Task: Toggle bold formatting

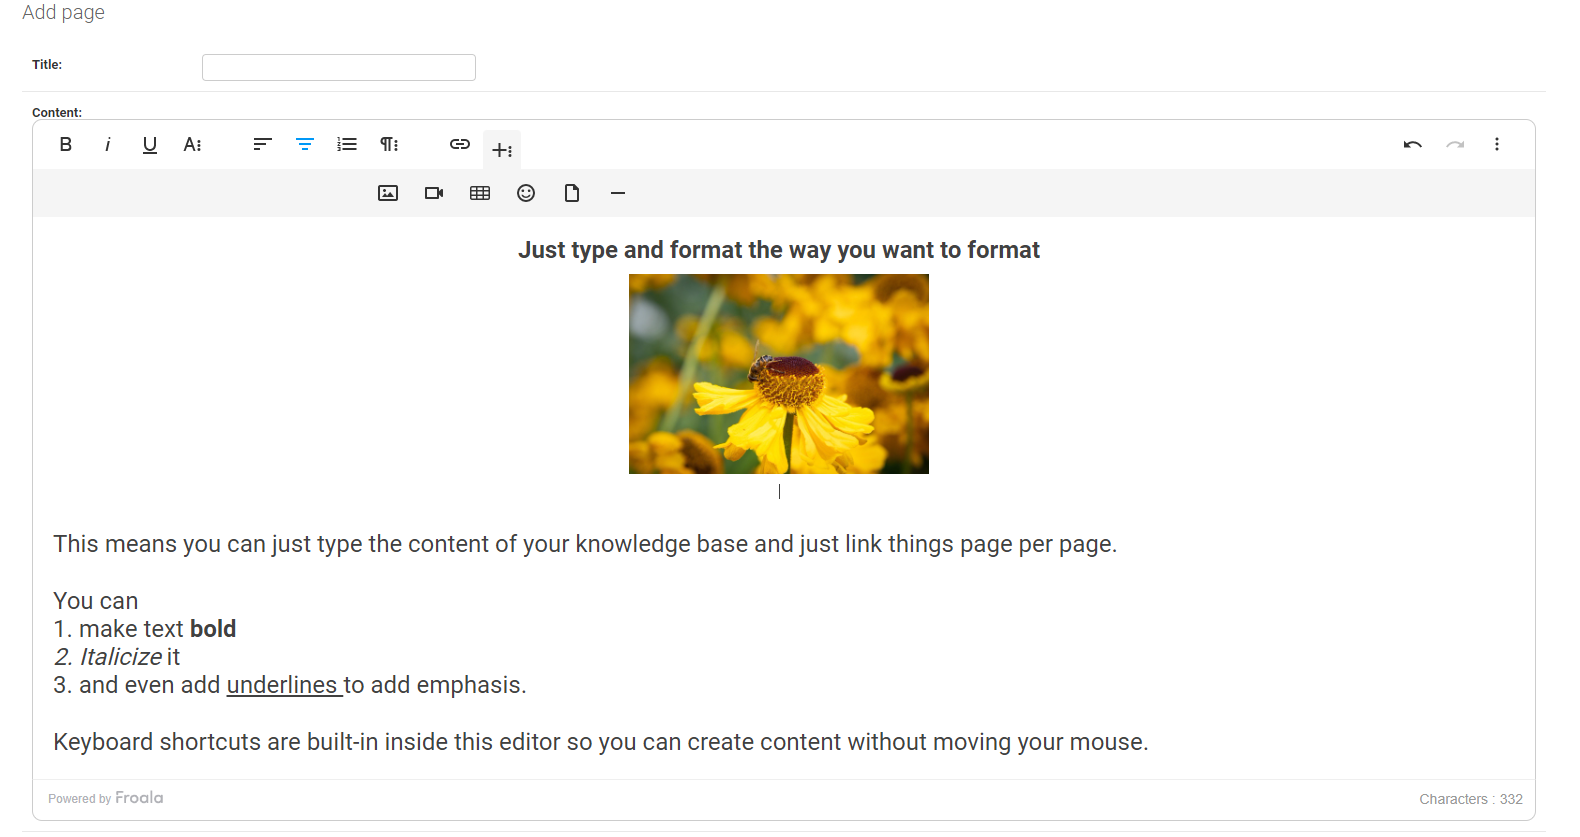Action: pos(66,145)
